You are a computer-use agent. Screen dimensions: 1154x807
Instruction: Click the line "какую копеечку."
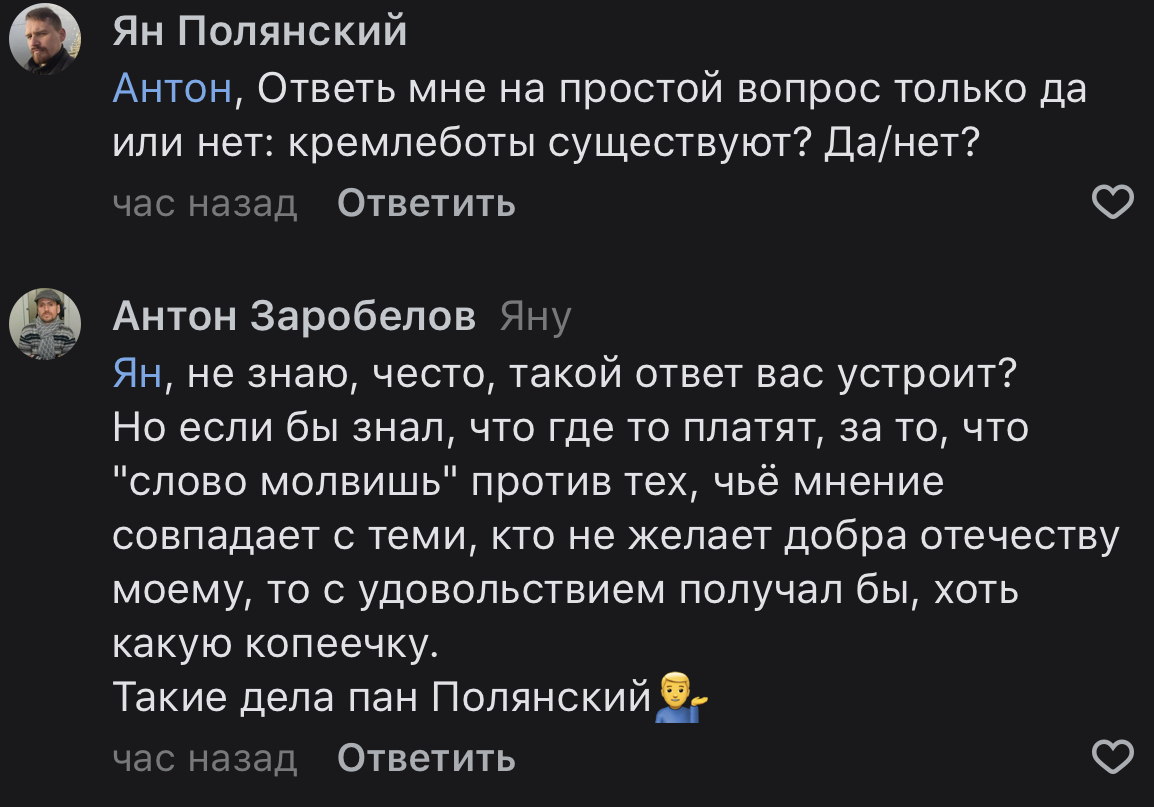pos(276,644)
